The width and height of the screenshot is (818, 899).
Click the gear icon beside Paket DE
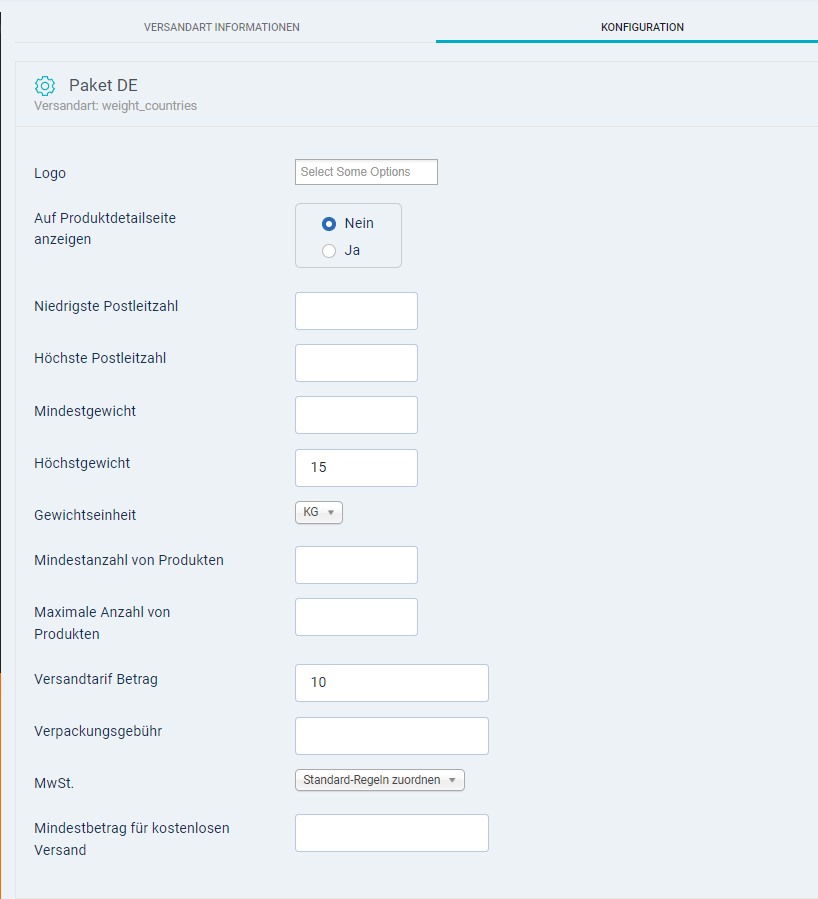tap(45, 86)
